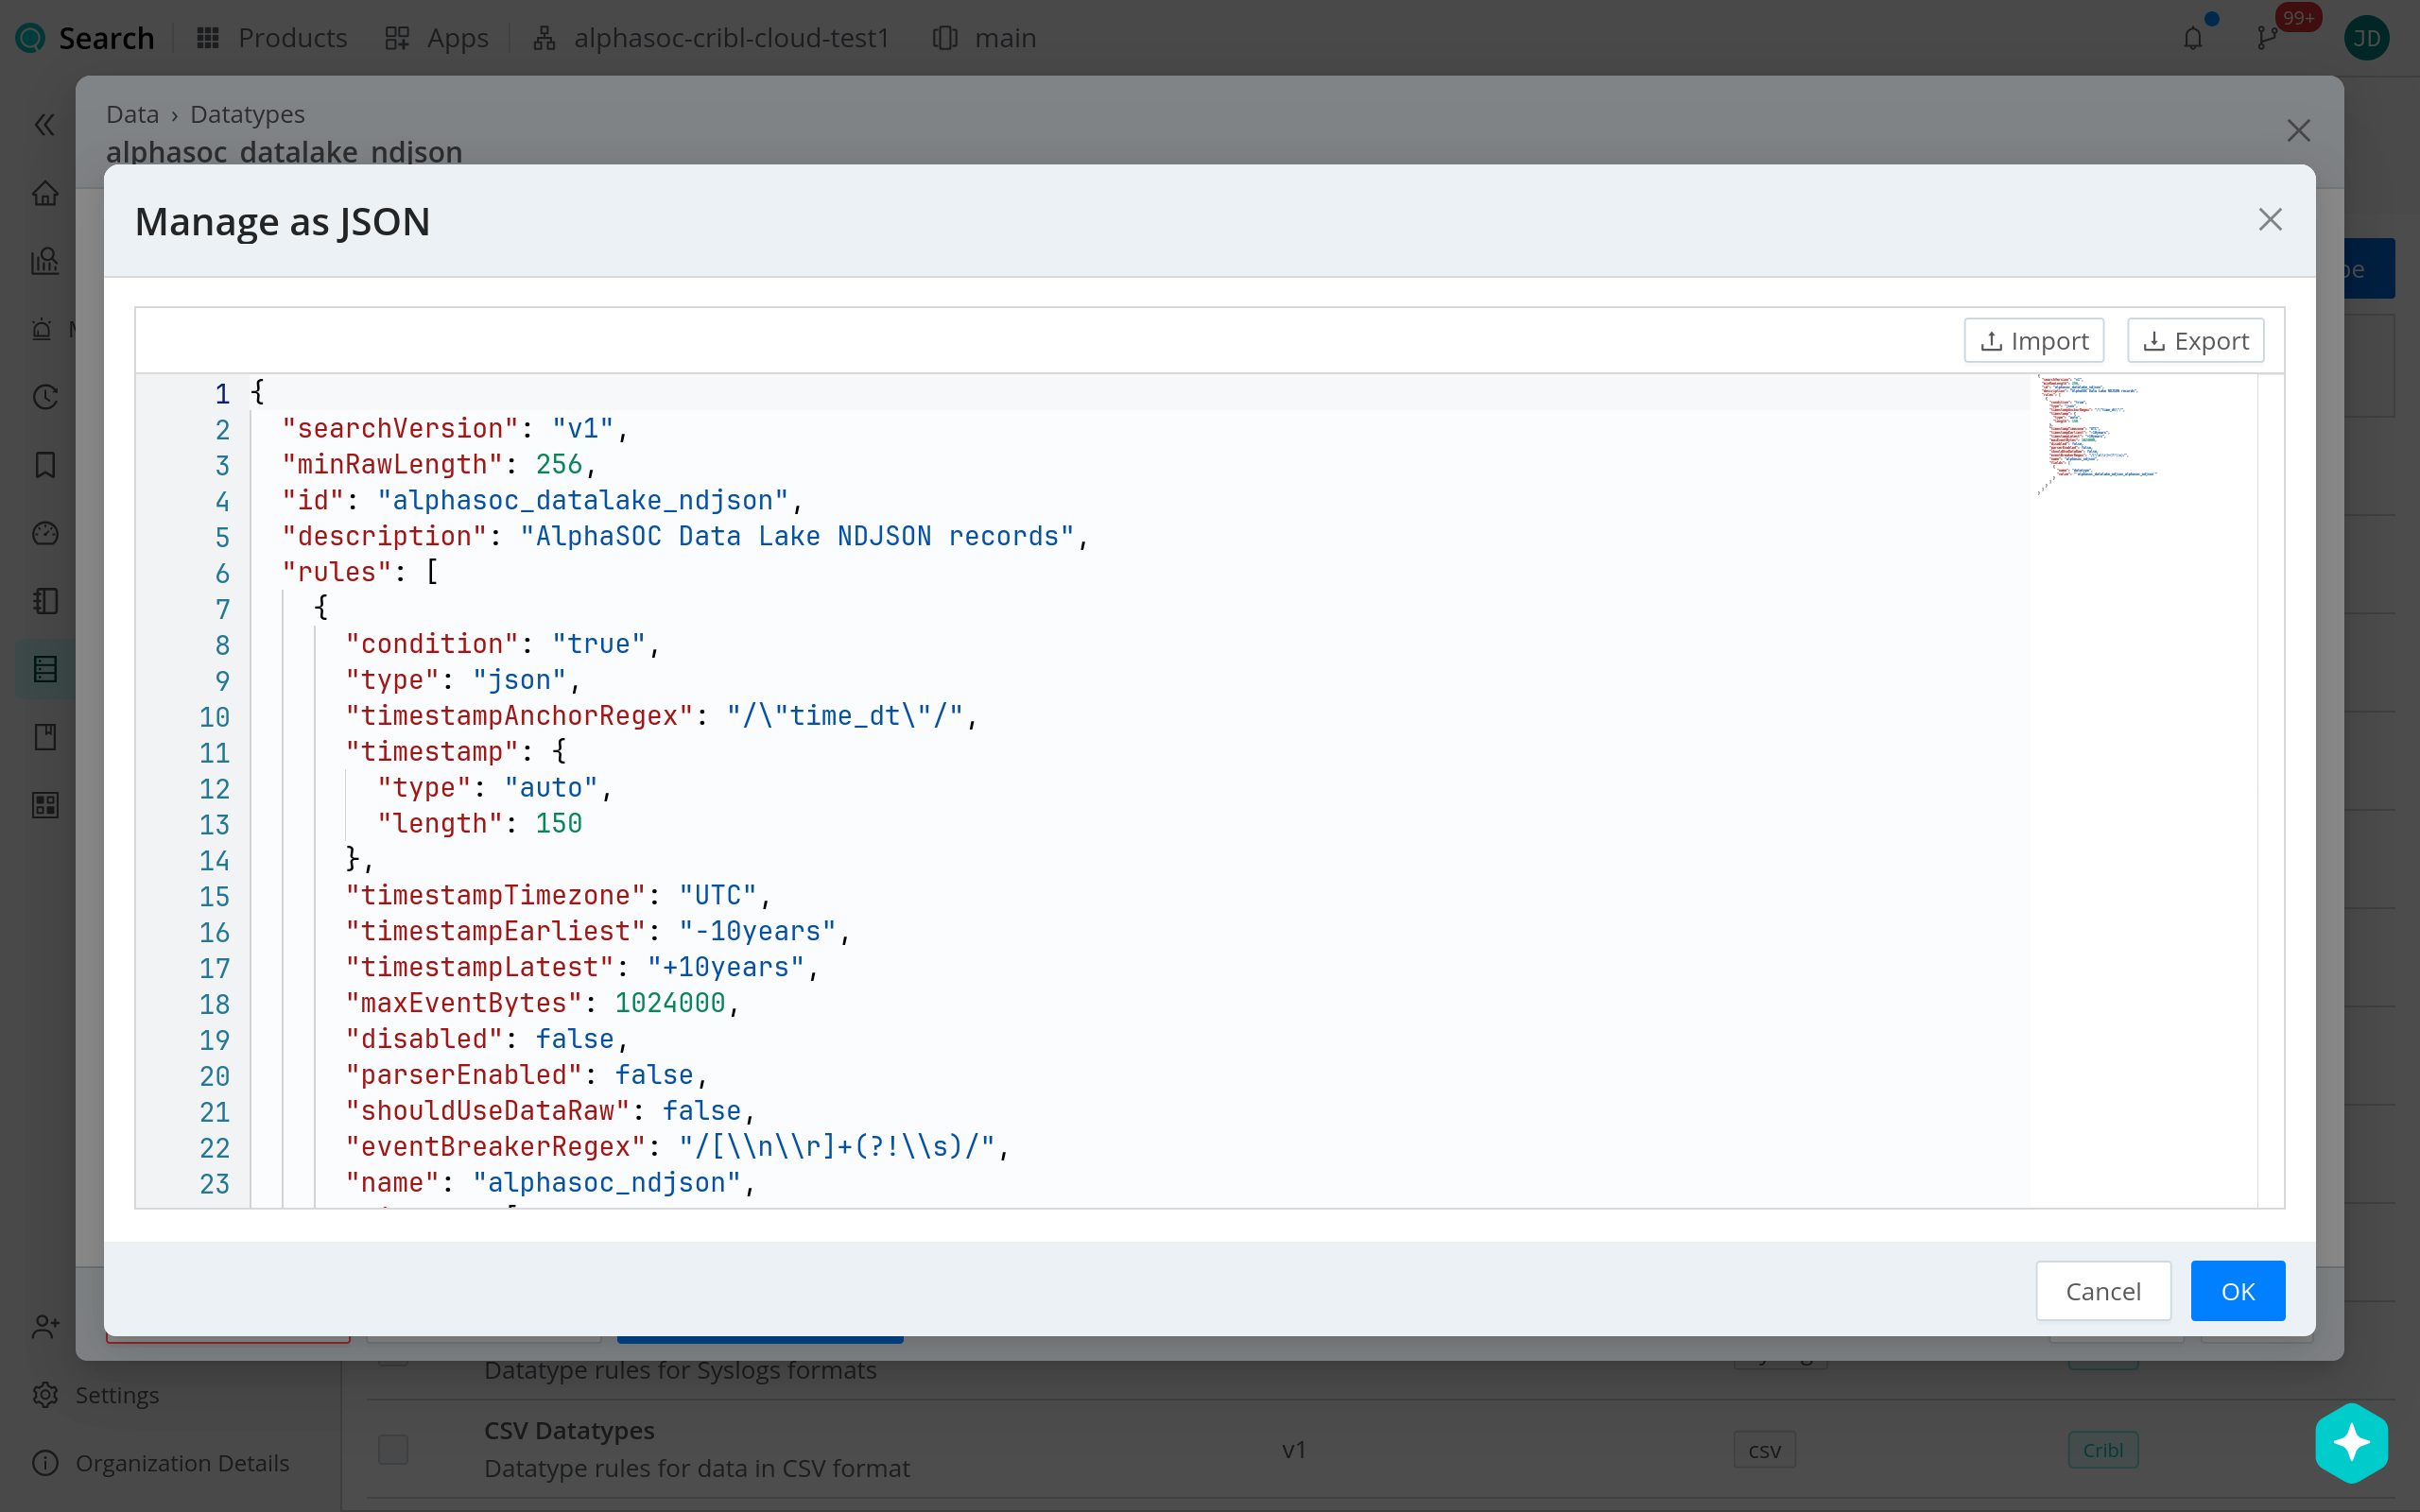2420x1512 pixels.
Task: Collapse the left sidebar
Action: tap(45, 125)
